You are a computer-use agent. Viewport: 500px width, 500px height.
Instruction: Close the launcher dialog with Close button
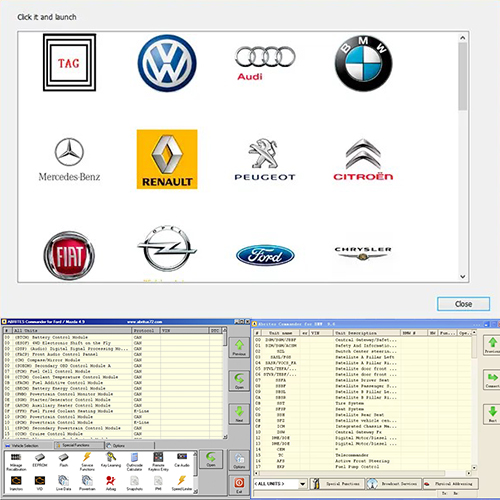coord(463,304)
